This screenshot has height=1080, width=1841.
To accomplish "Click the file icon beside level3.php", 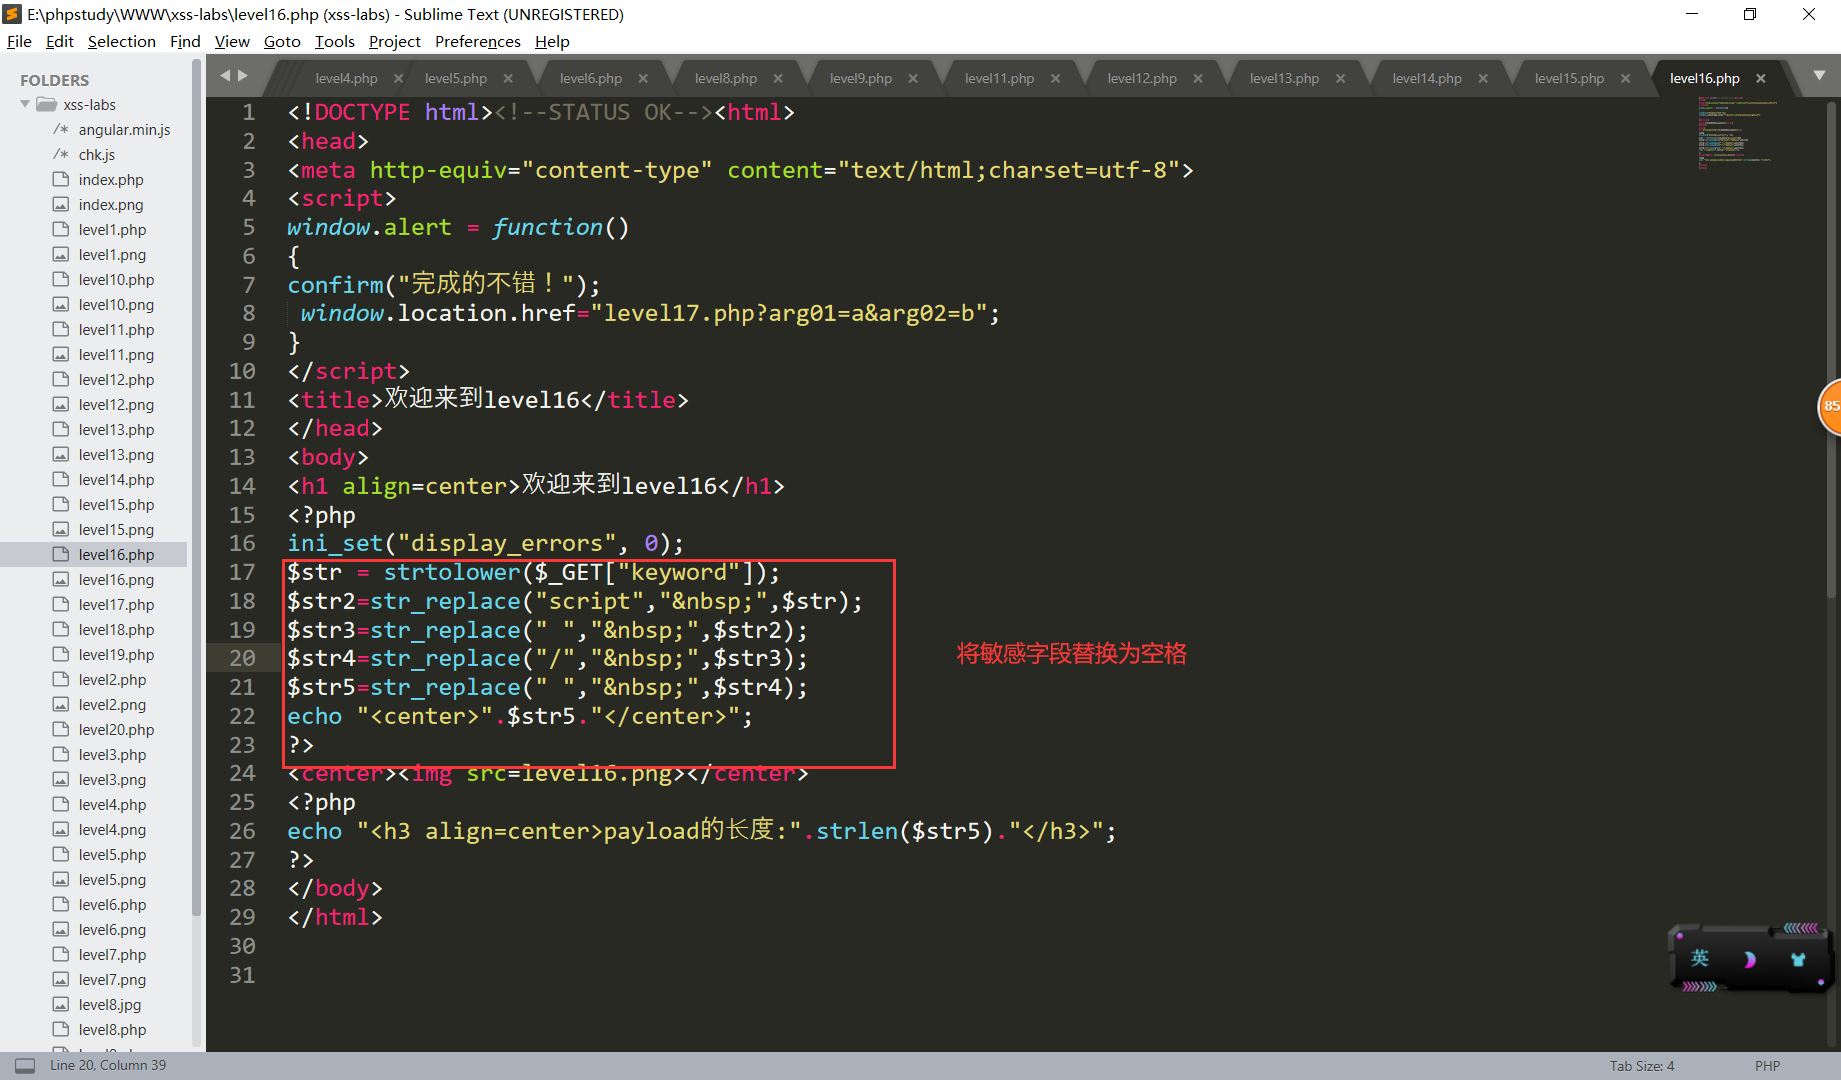I will (x=61, y=754).
